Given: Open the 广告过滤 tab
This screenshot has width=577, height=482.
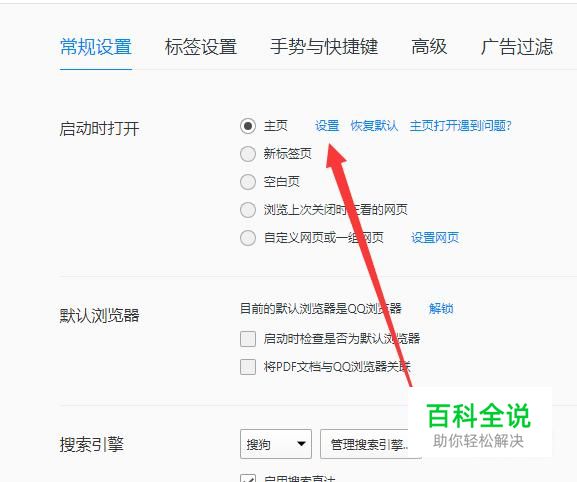Looking at the screenshot, I should point(517,47).
